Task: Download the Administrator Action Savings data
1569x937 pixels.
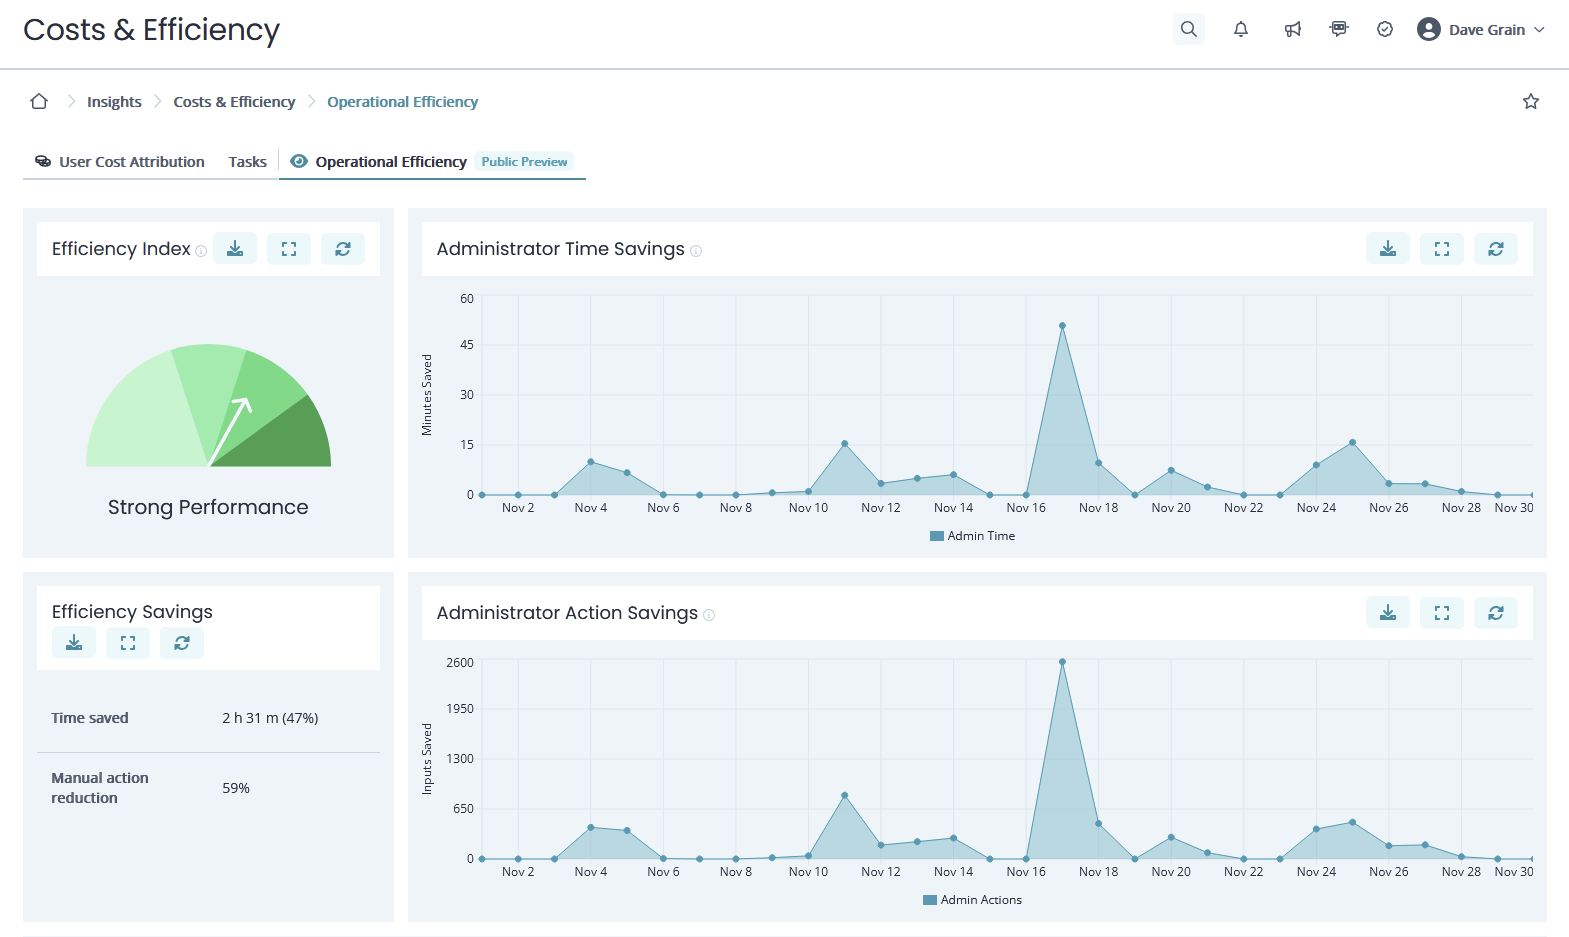Action: [1387, 613]
